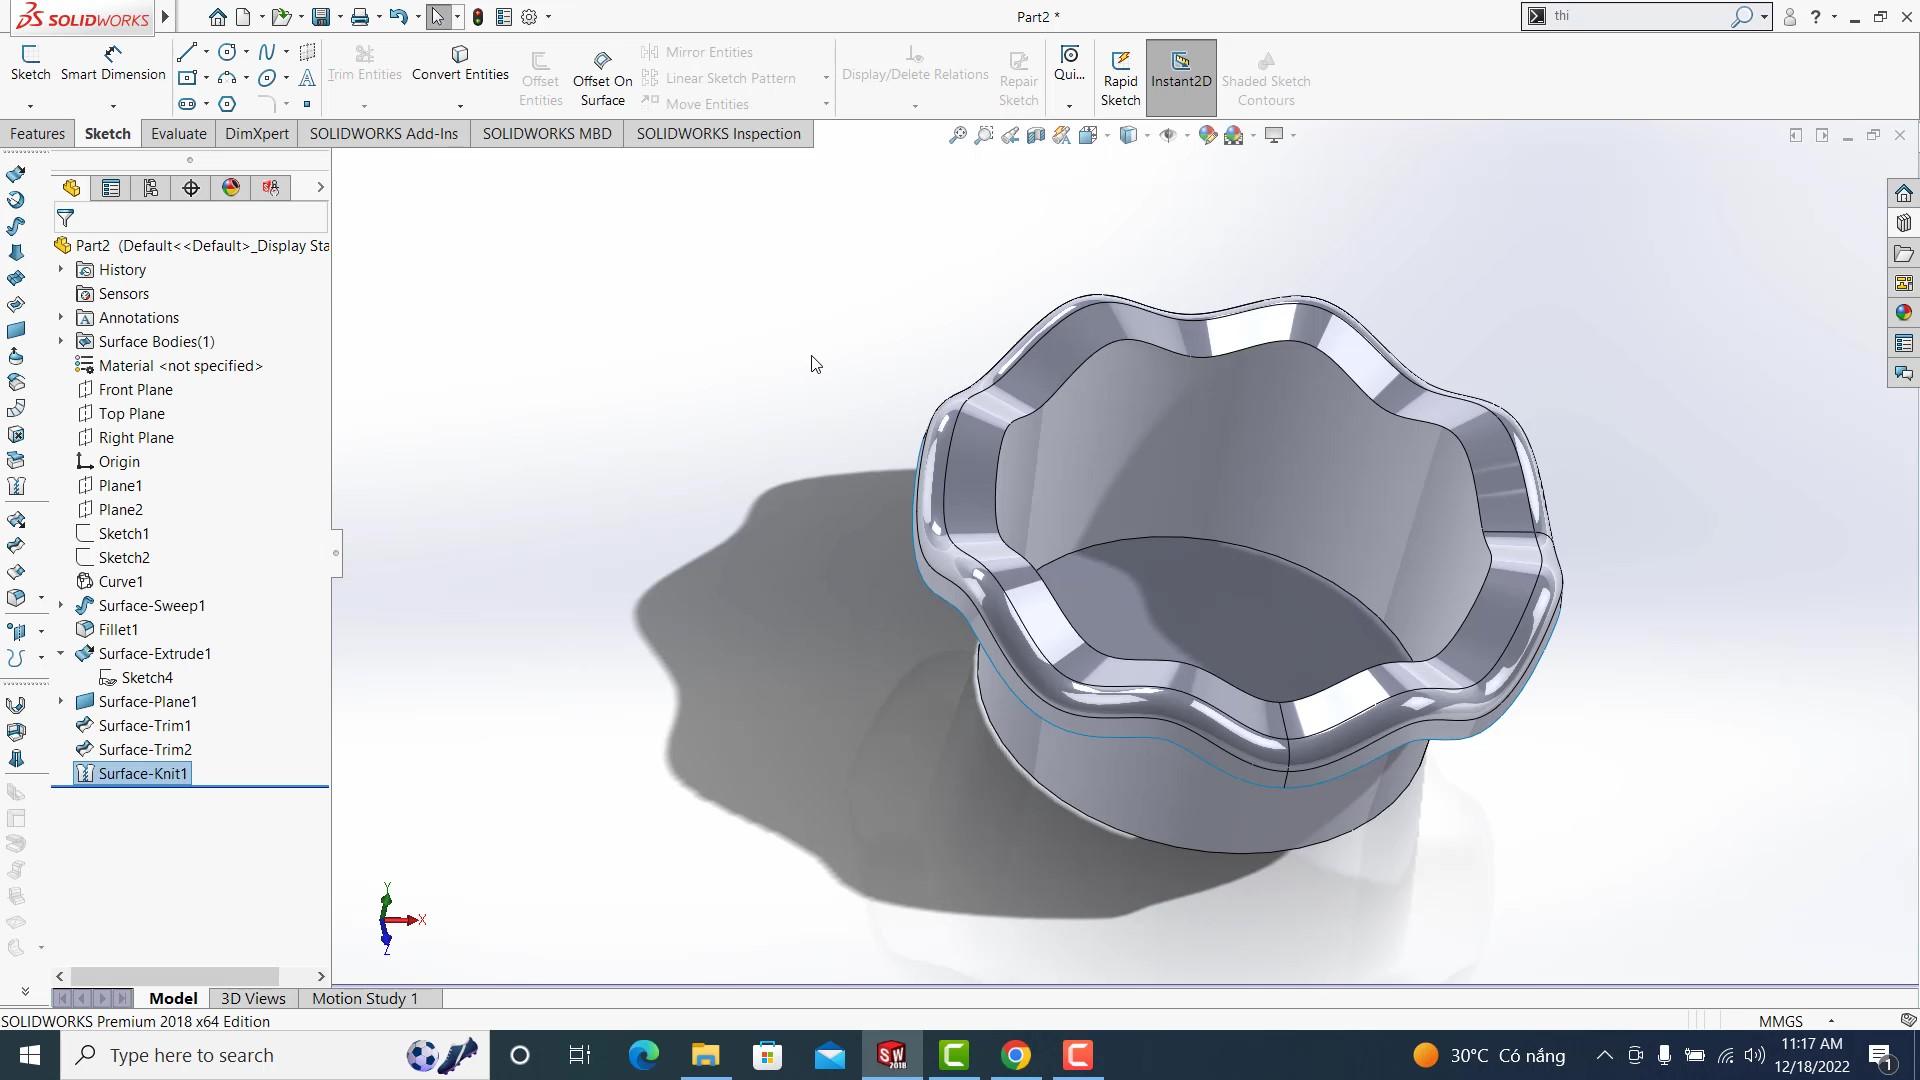Click the Zoom to Fit icon
Screen dimensions: 1920x1080
pyautogui.click(x=957, y=135)
